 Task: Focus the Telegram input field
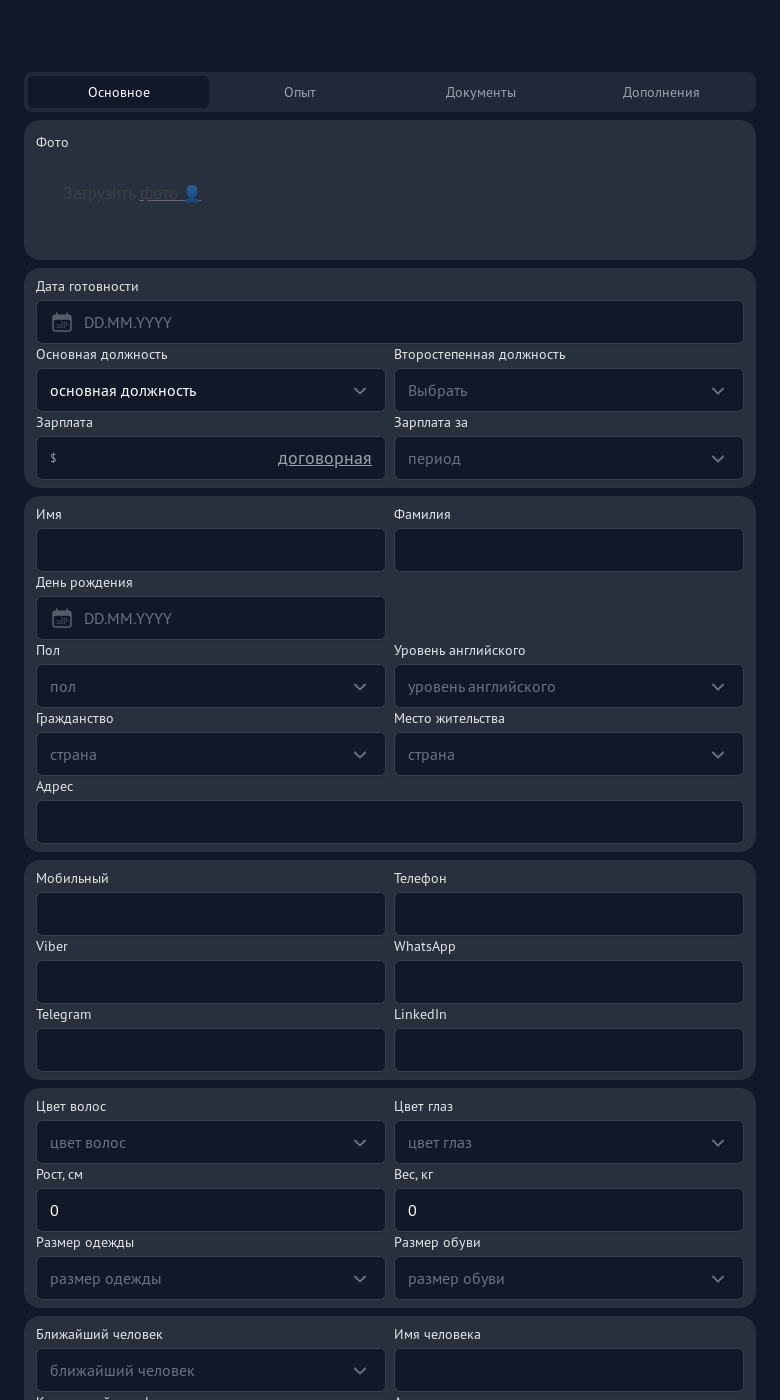click(x=210, y=1050)
